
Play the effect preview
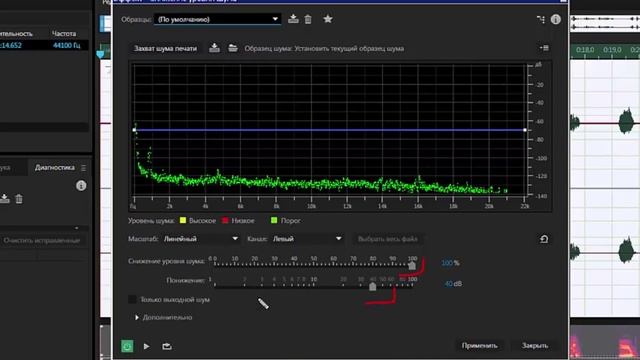[x=147, y=346]
